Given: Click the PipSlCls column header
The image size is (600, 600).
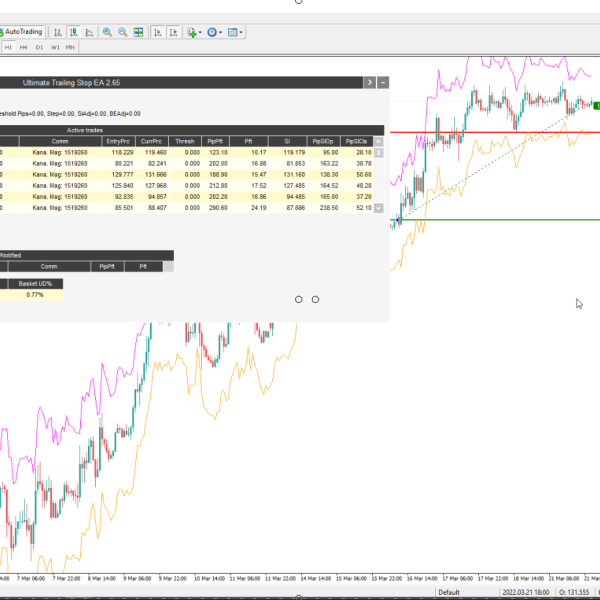Looking at the screenshot, I should click(x=356, y=142).
